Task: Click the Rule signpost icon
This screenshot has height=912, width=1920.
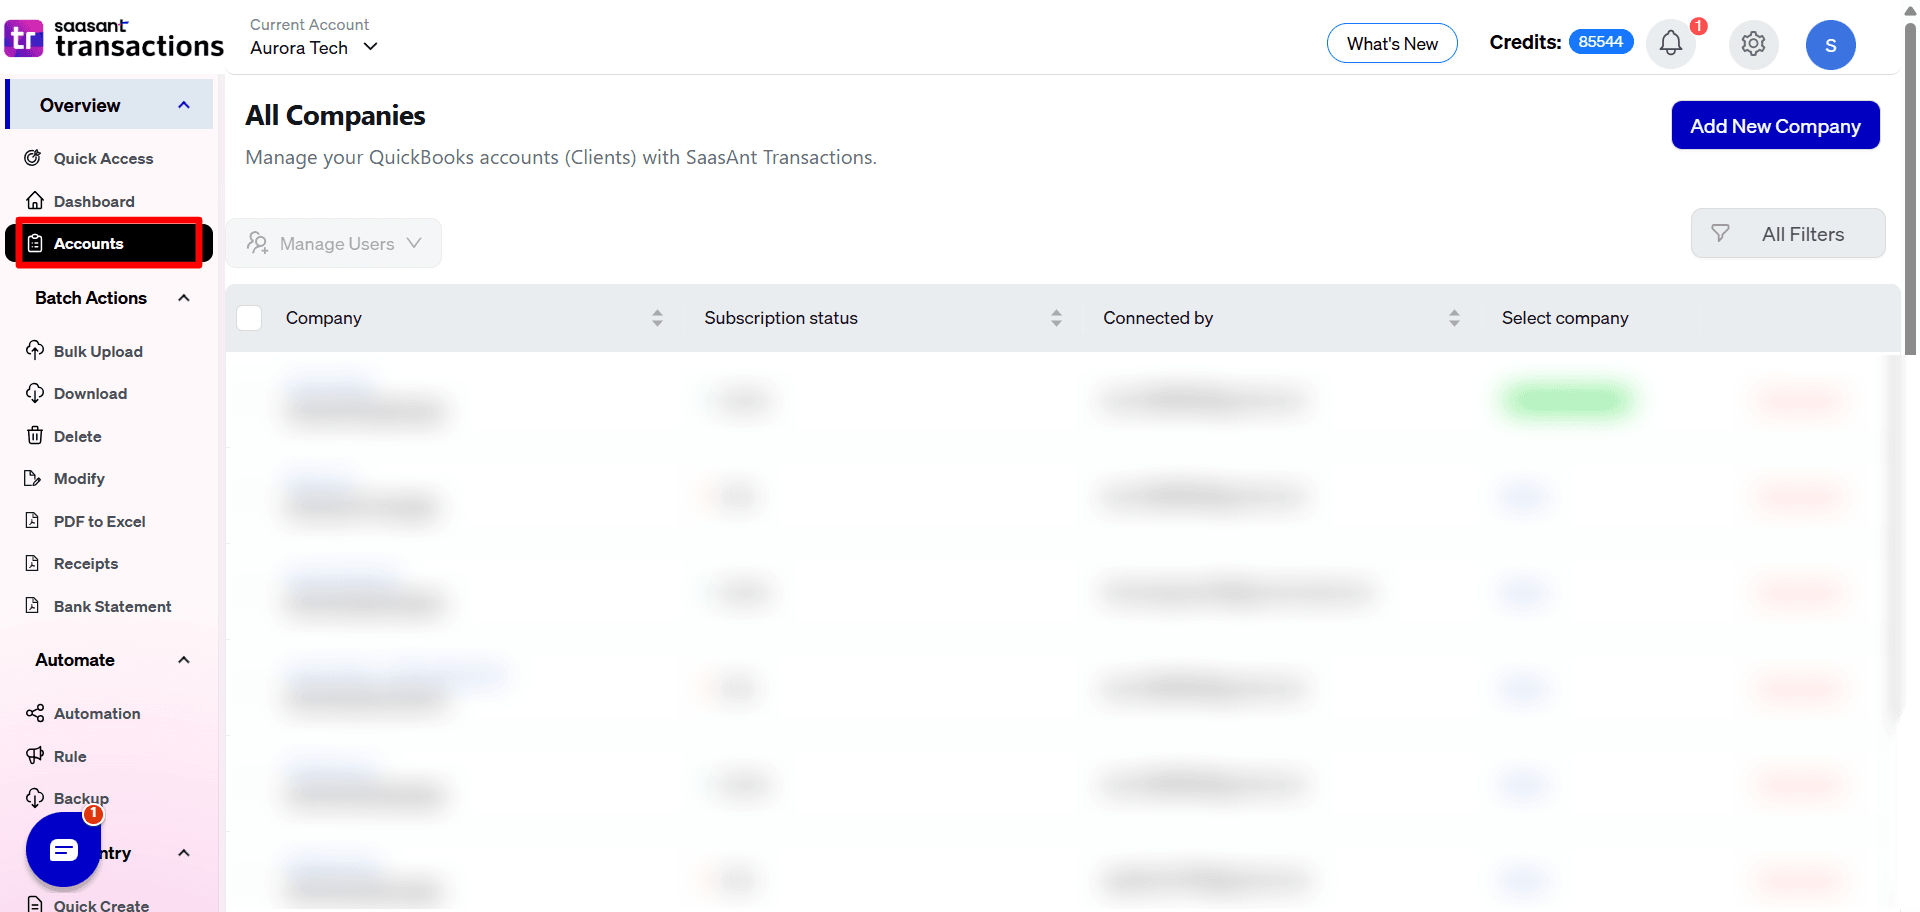Action: click(x=35, y=755)
